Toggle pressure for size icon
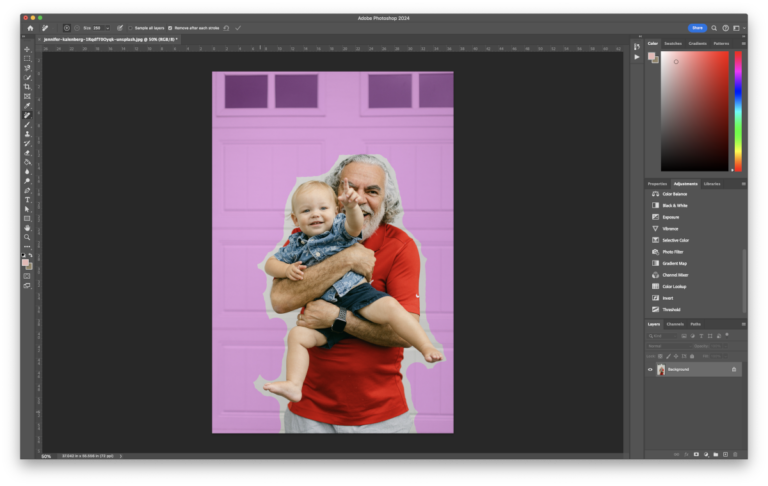 (x=120, y=28)
